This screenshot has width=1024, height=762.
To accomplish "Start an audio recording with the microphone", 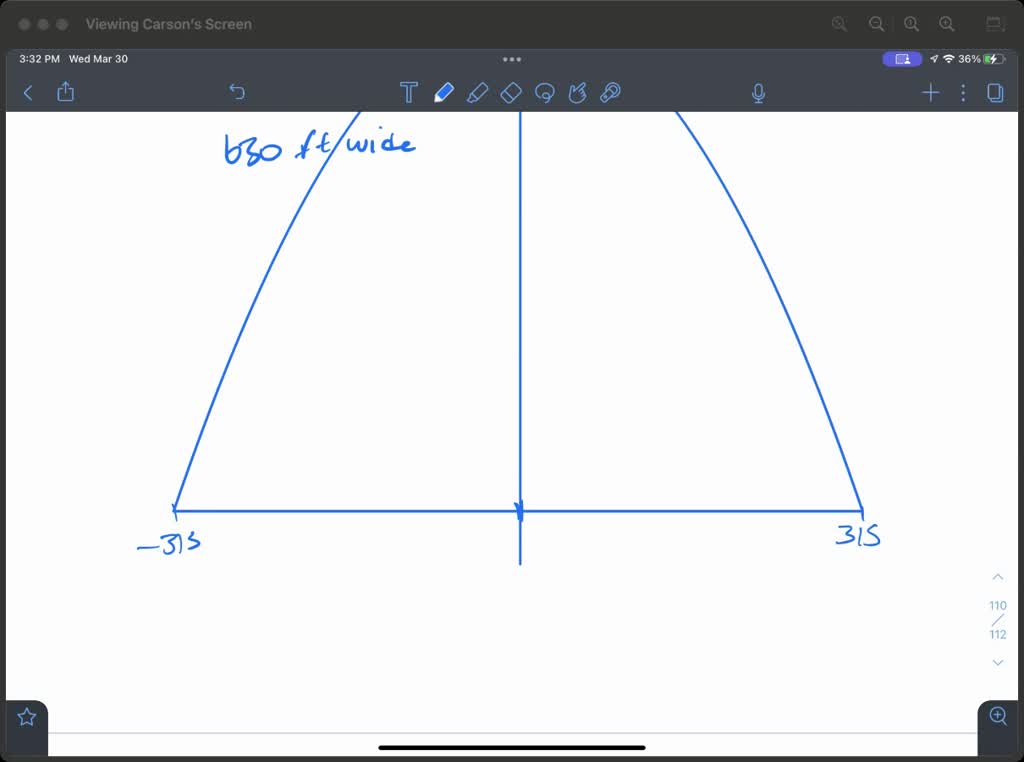I will point(759,92).
